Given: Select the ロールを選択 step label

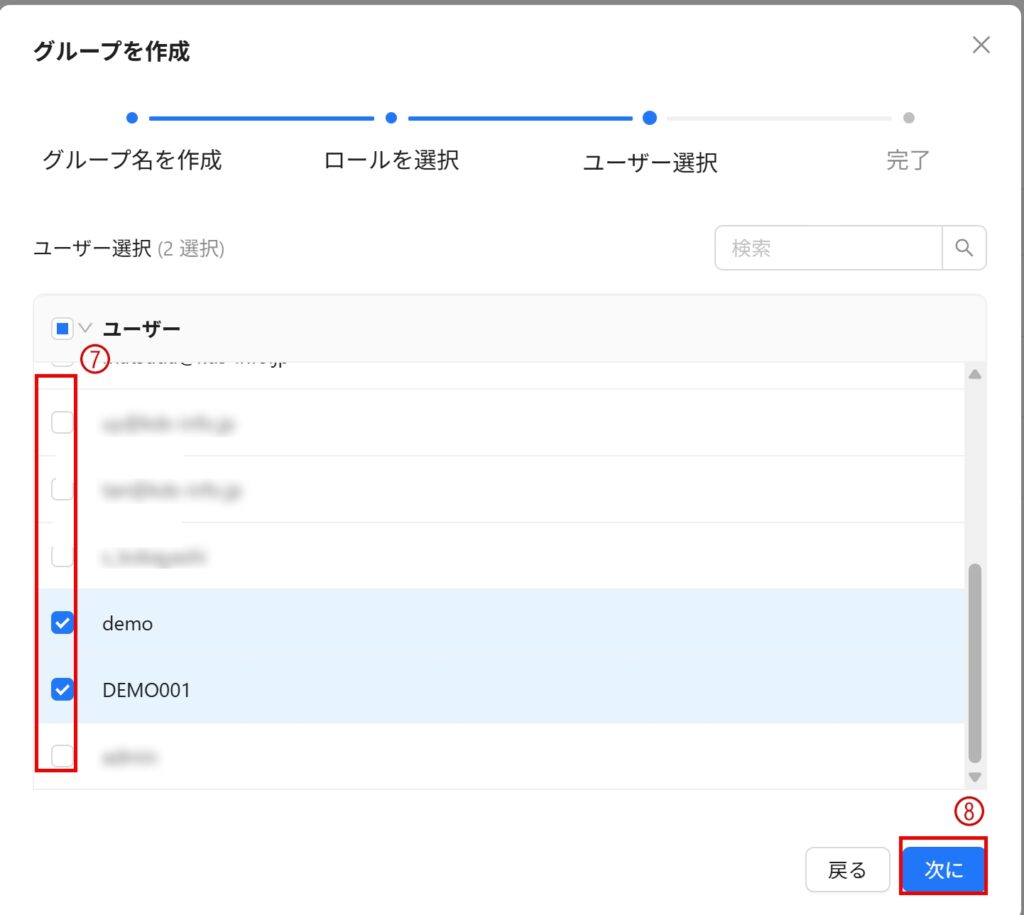Looking at the screenshot, I should click(x=391, y=160).
